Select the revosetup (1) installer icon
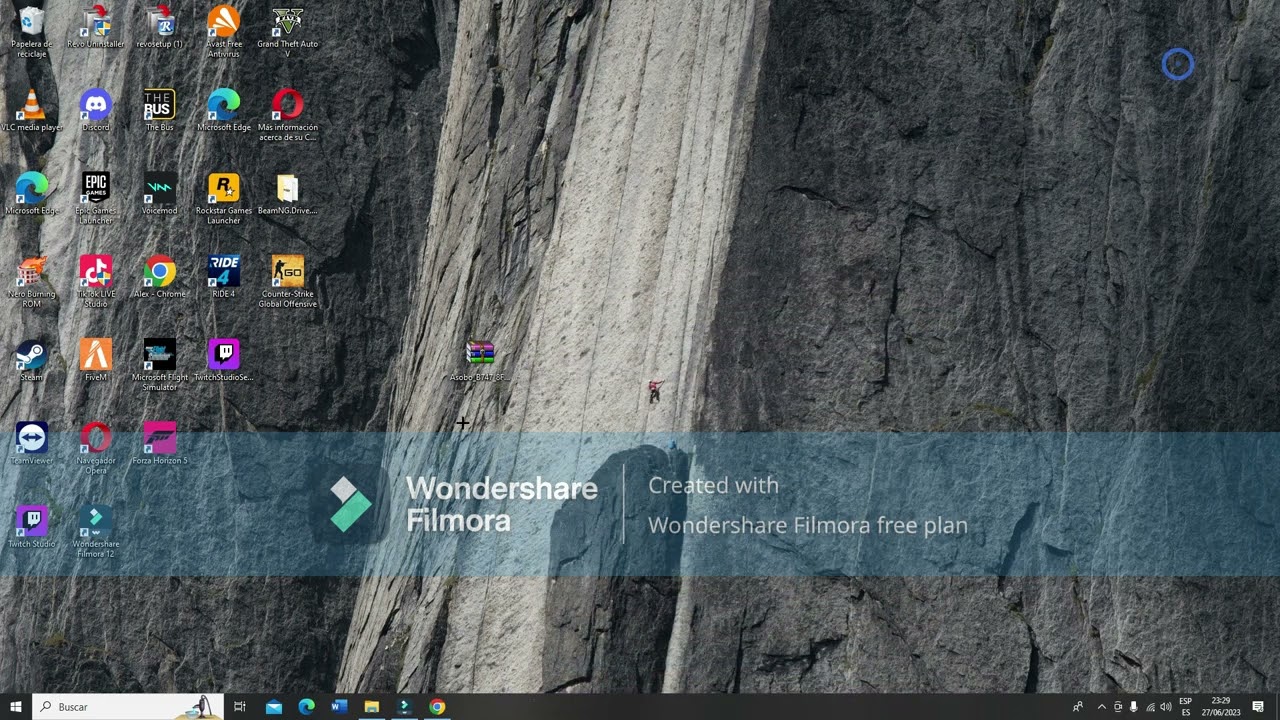Viewport: 1280px width, 720px height. [160, 28]
